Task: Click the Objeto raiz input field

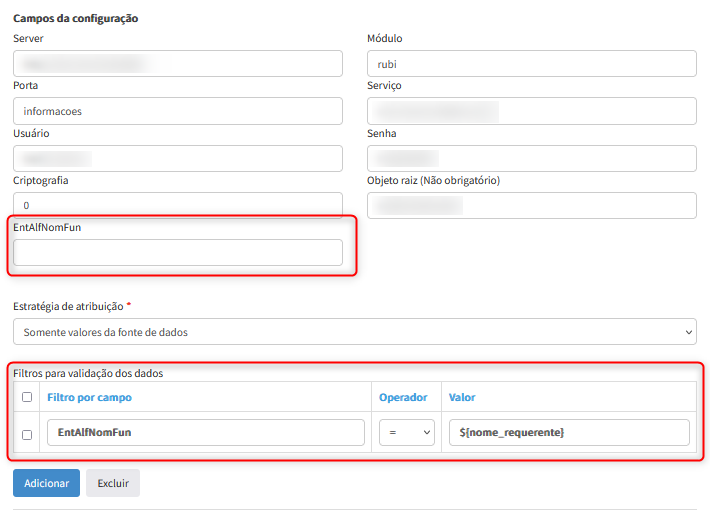Action: click(x=531, y=205)
